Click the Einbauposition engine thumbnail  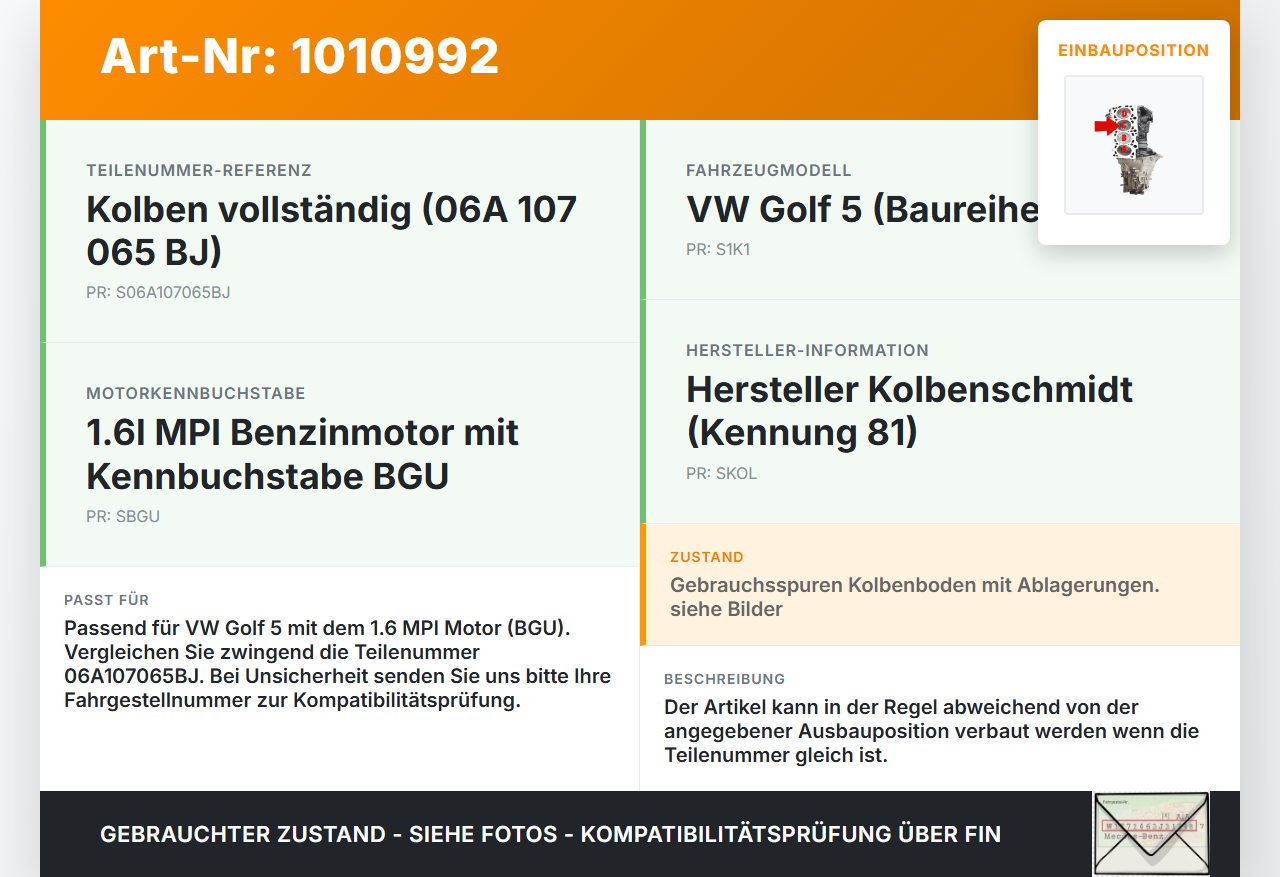(x=1133, y=145)
